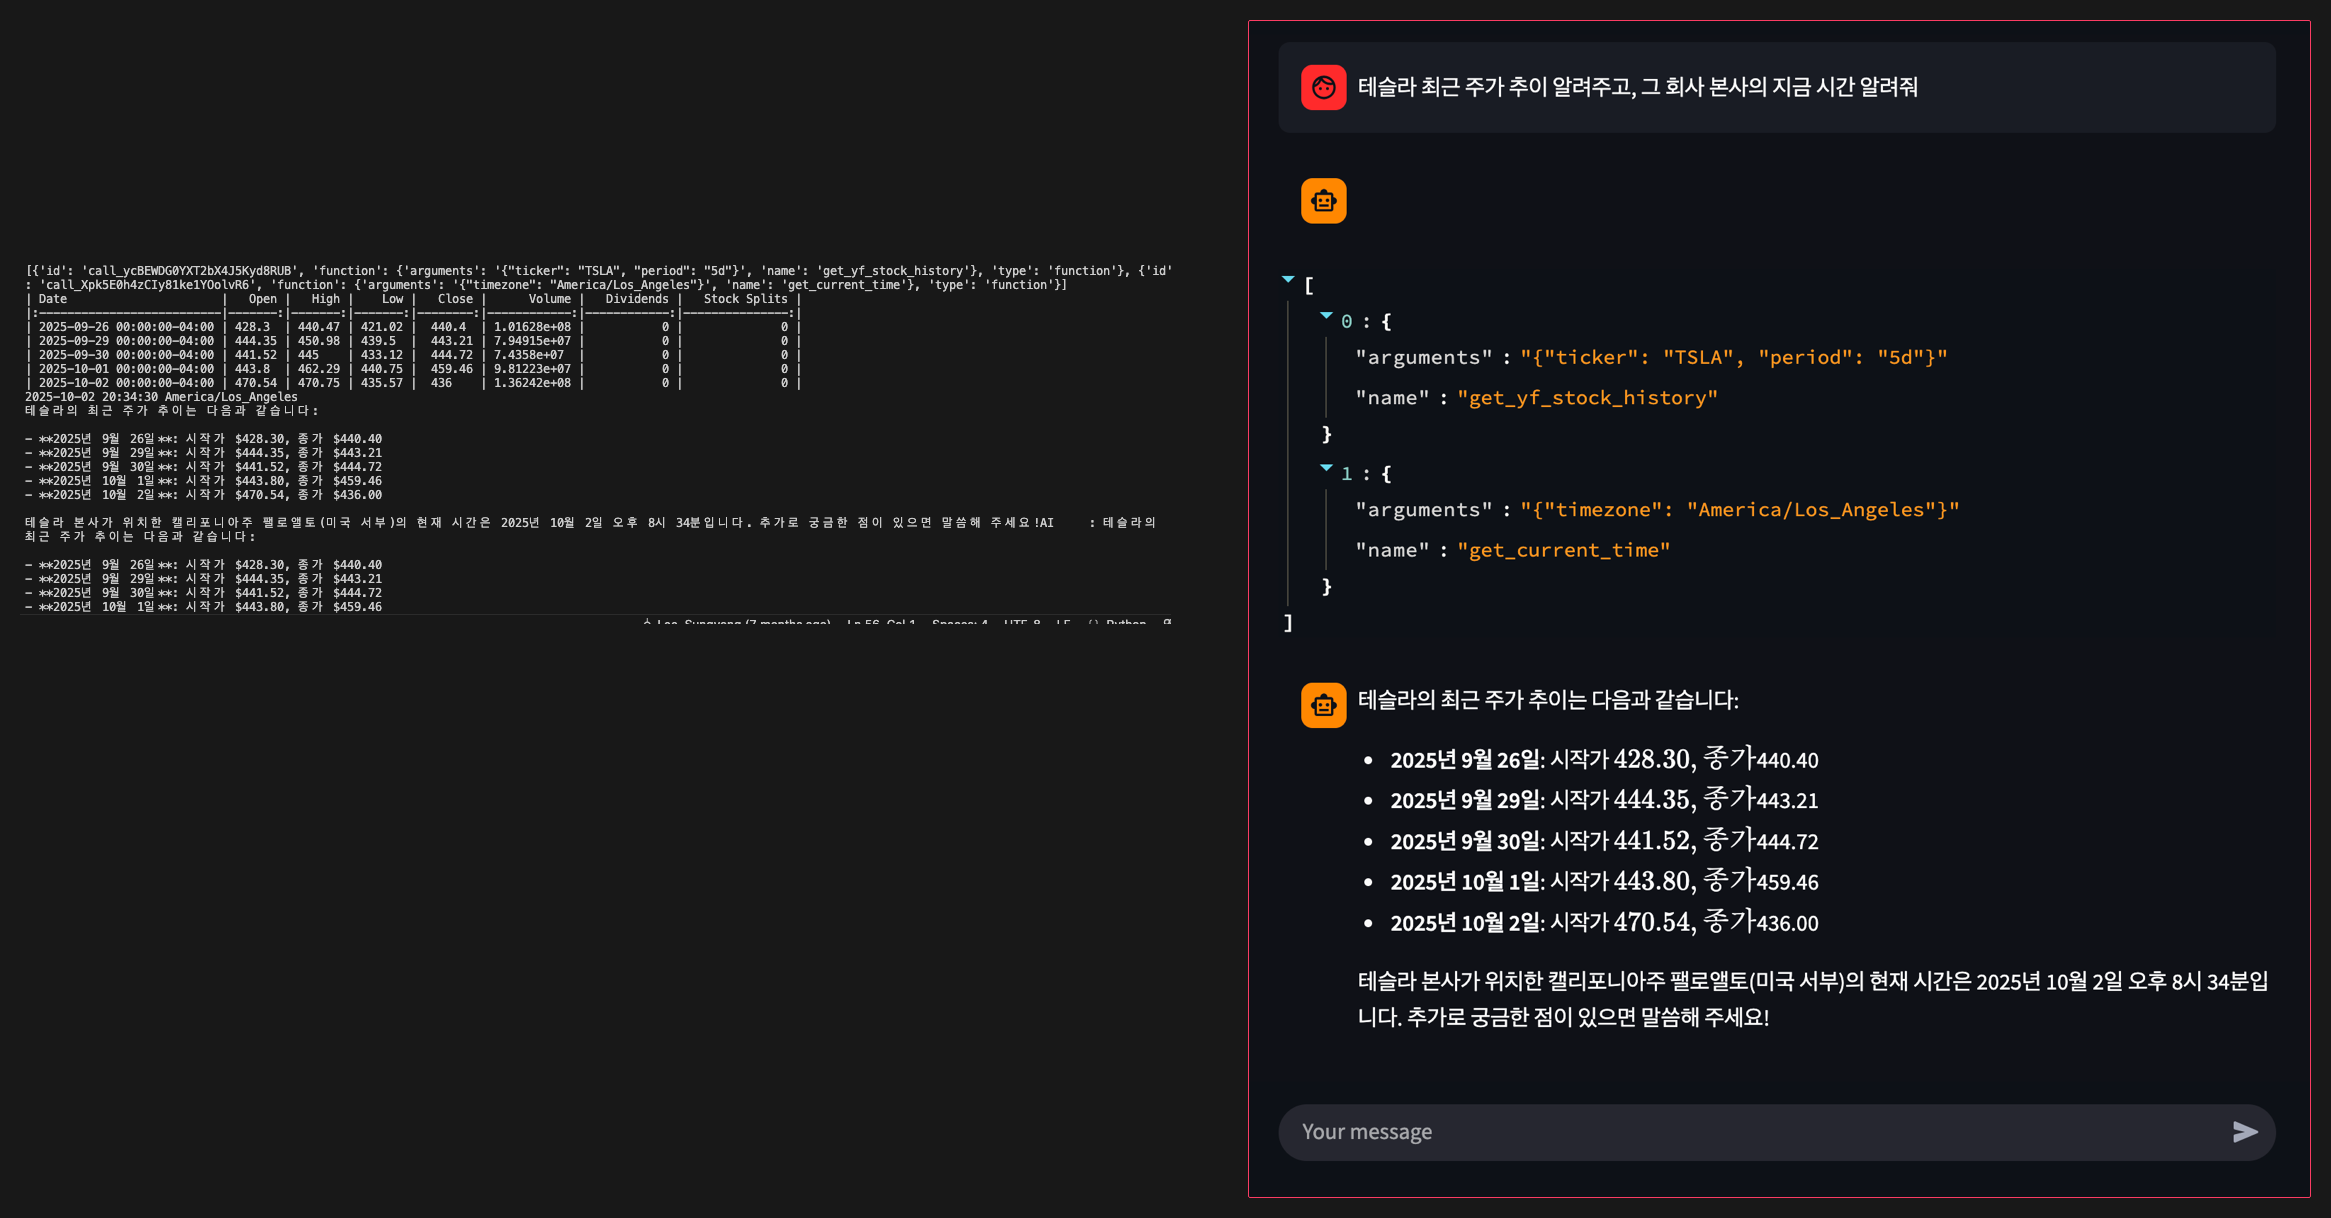Click the "get_current_time" name value
Screen dimensions: 2331x1218
[1563, 550]
